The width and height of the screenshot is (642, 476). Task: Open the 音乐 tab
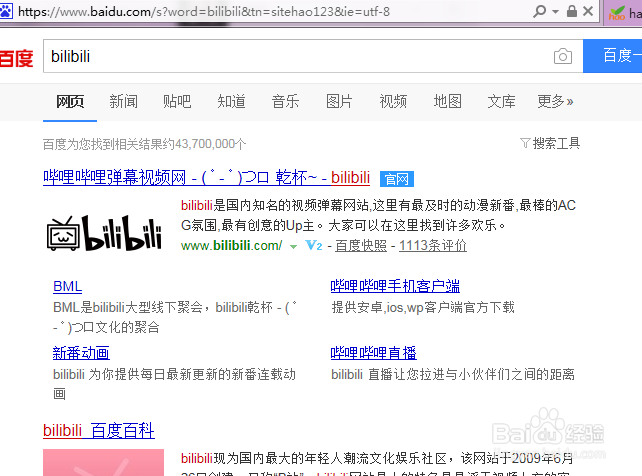pos(285,101)
